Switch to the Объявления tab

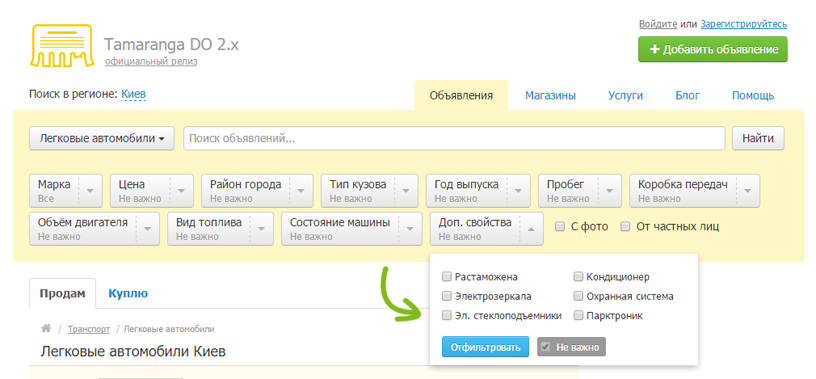(x=461, y=96)
